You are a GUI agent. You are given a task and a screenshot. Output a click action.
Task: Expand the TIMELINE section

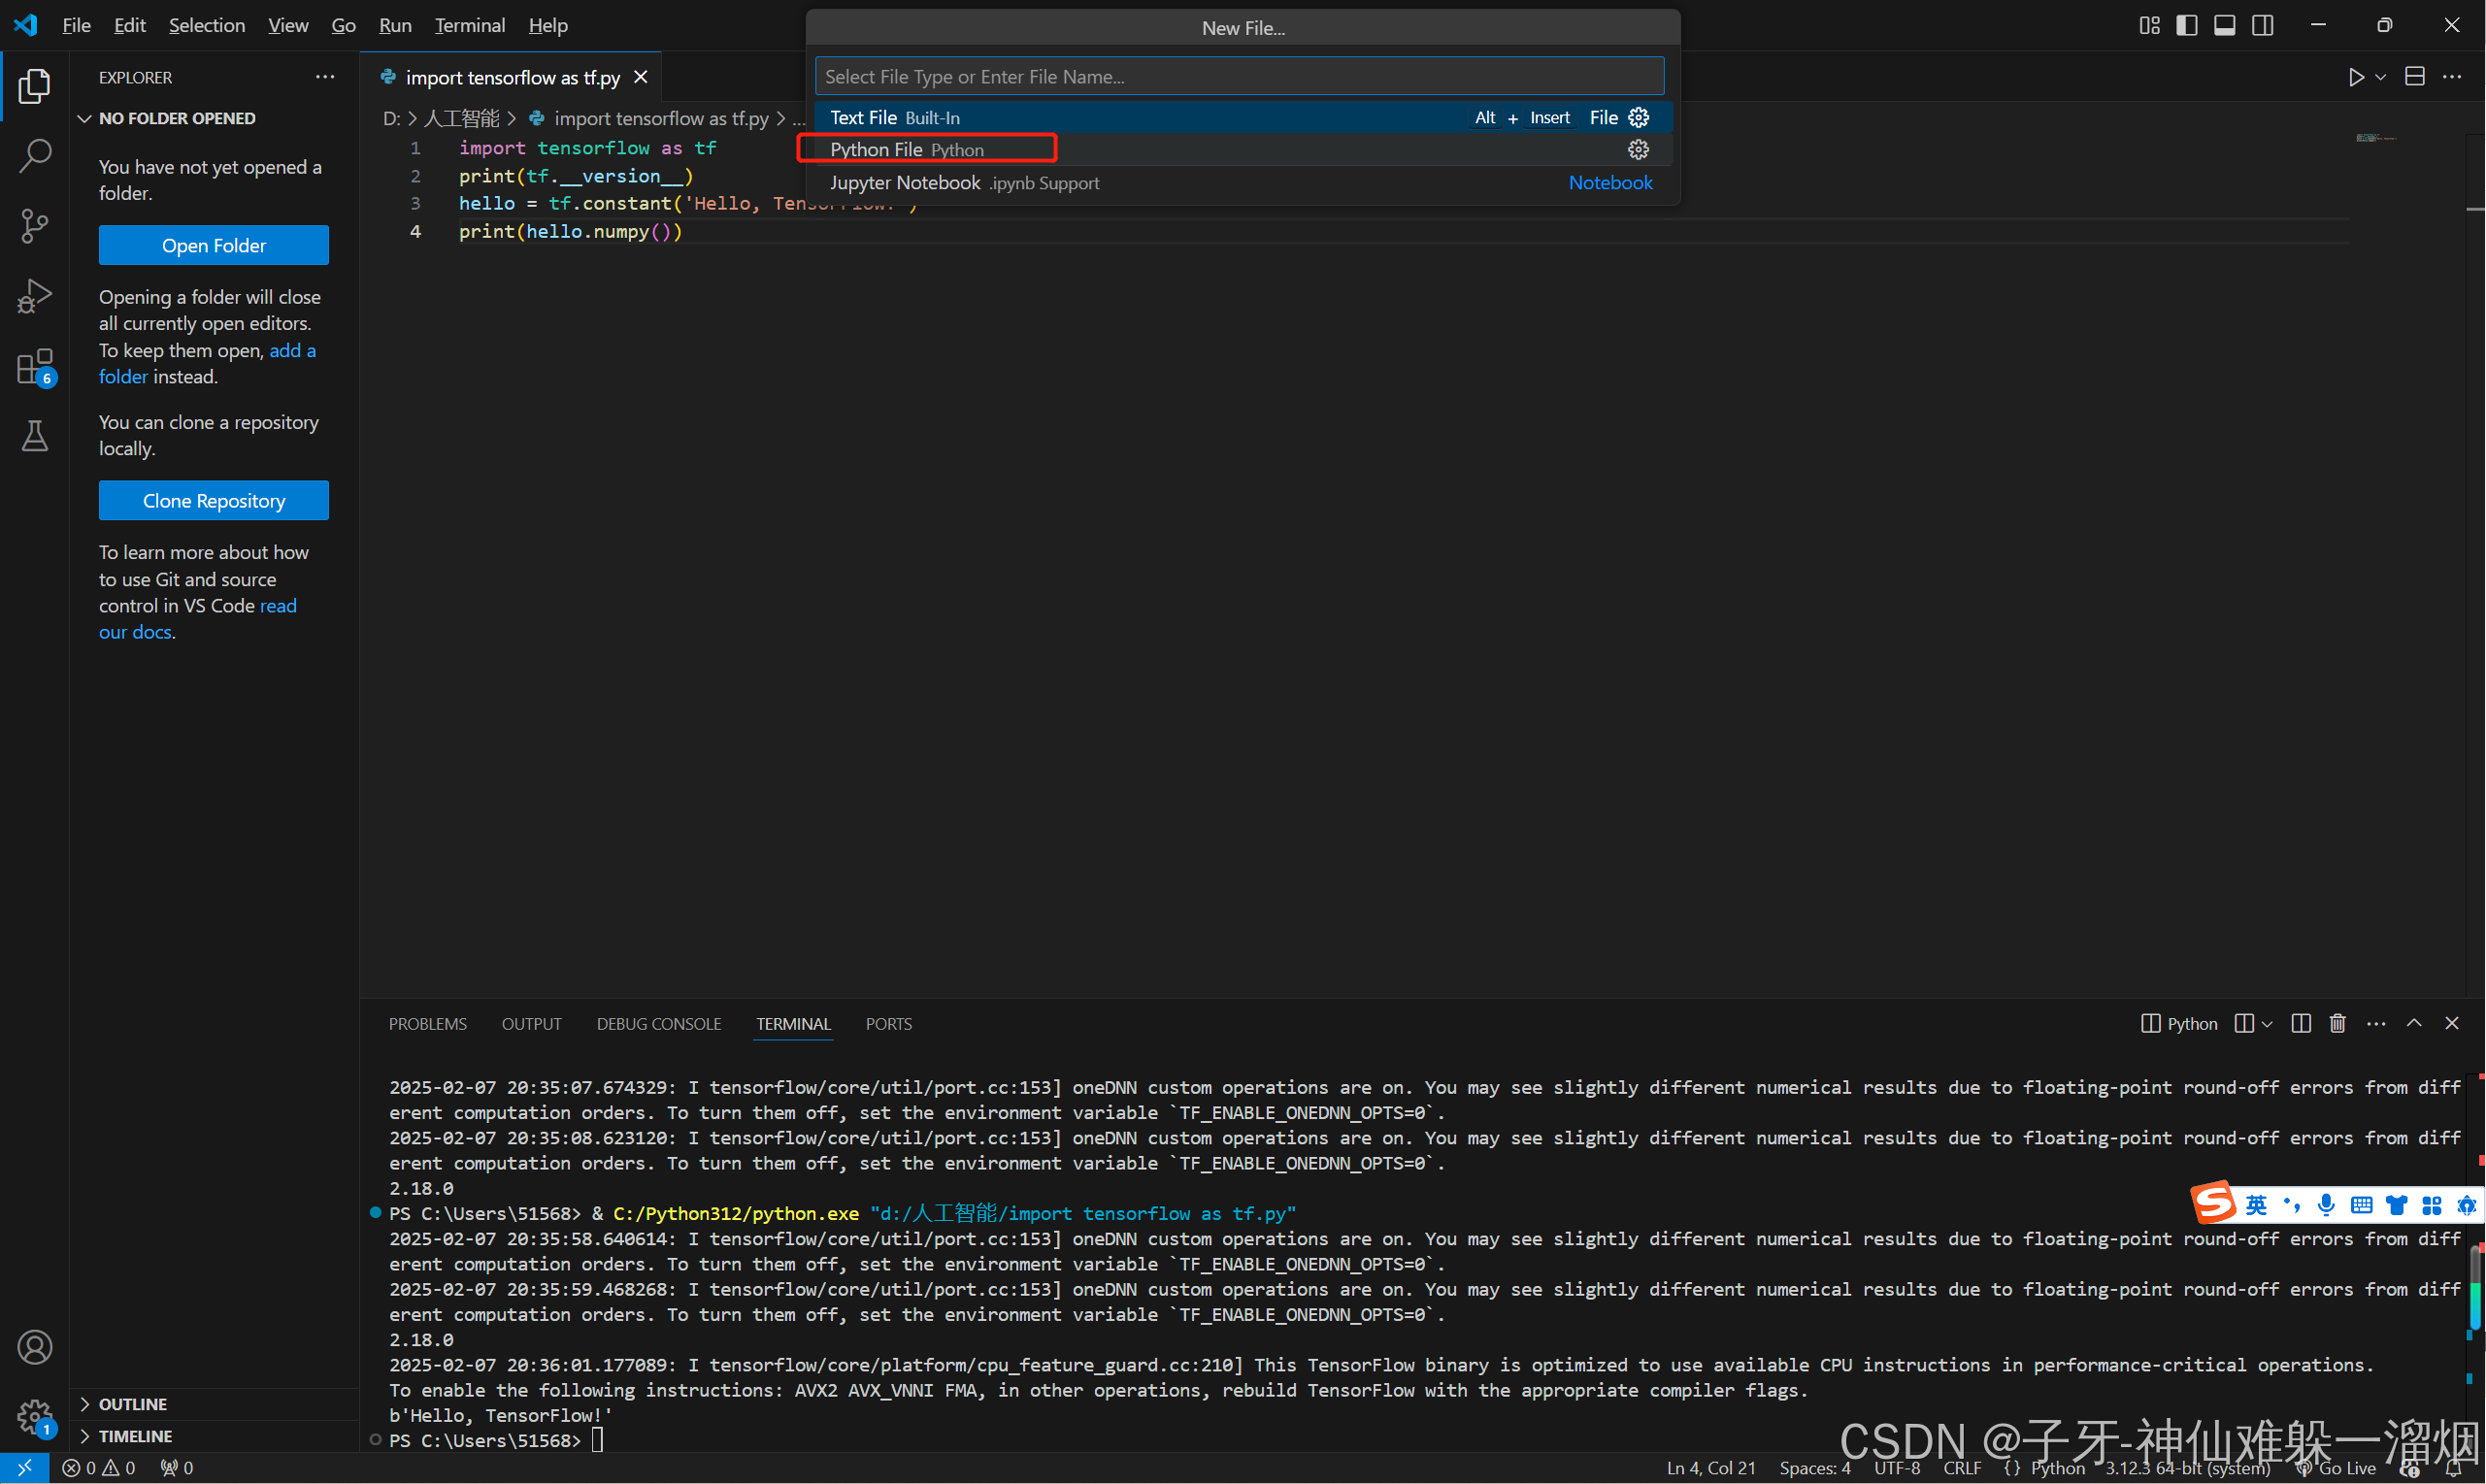pos(135,1436)
